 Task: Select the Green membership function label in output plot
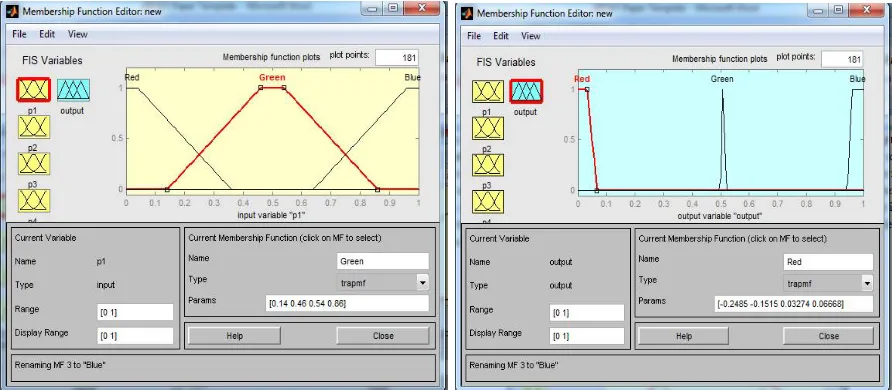(722, 79)
